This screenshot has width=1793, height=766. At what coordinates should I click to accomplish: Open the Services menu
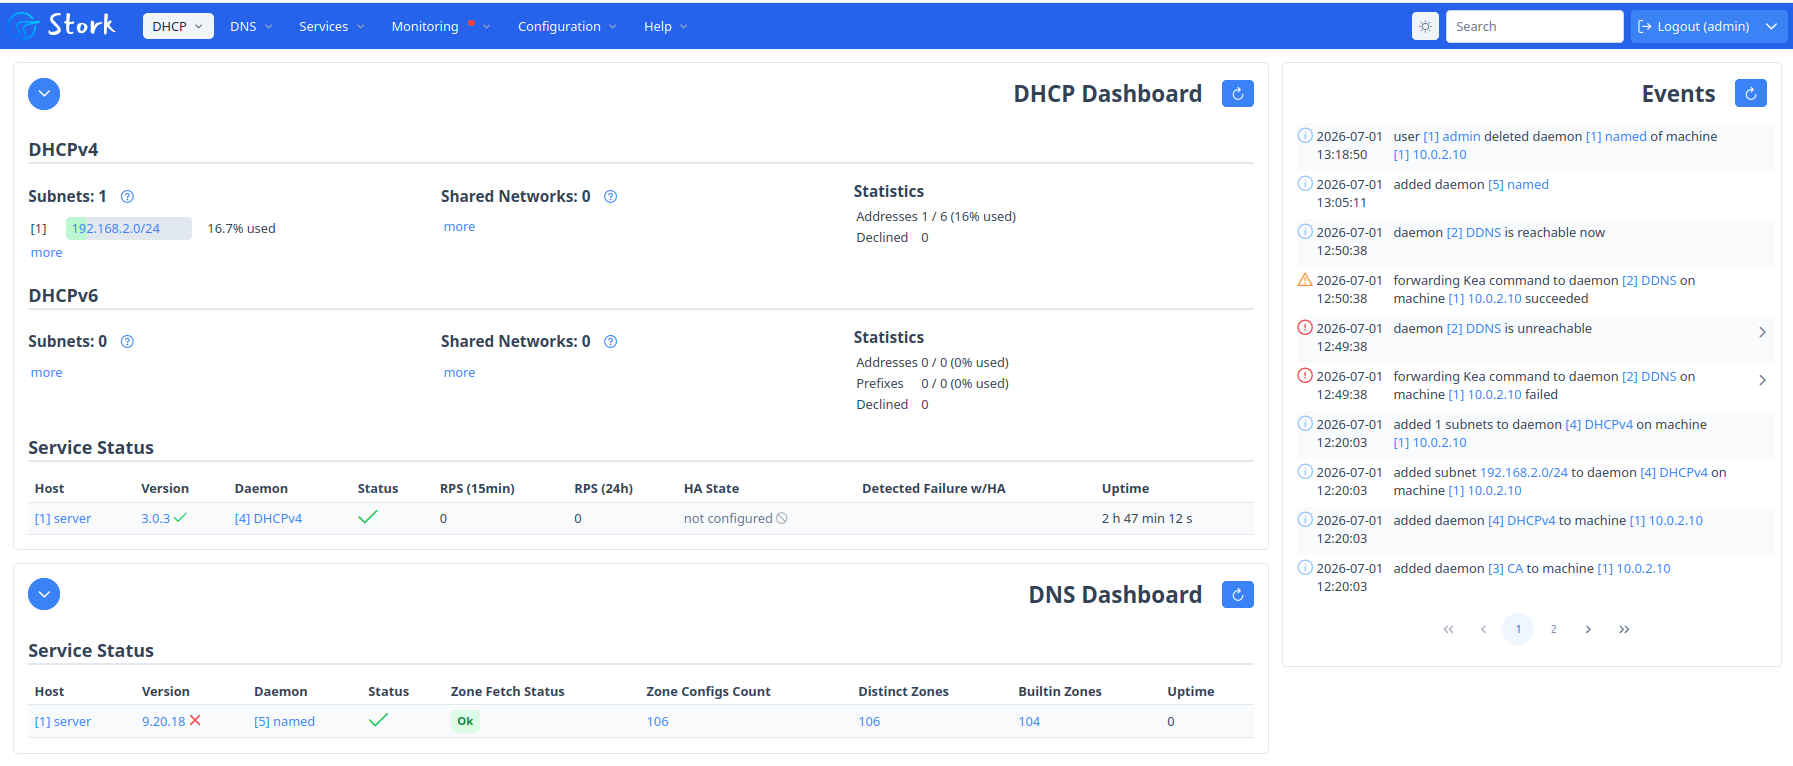[x=331, y=26]
